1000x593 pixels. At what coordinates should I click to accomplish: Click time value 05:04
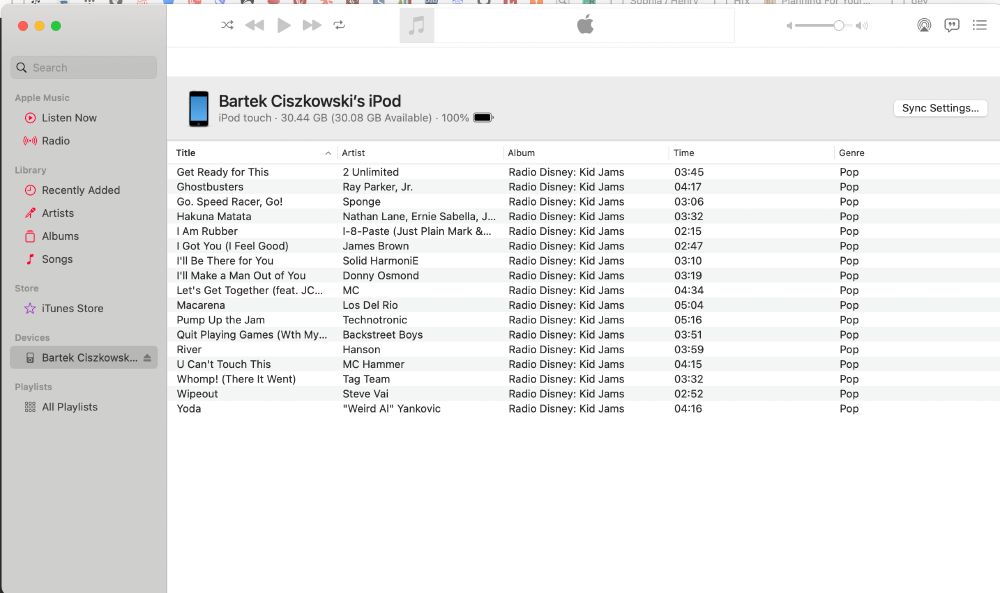click(689, 305)
